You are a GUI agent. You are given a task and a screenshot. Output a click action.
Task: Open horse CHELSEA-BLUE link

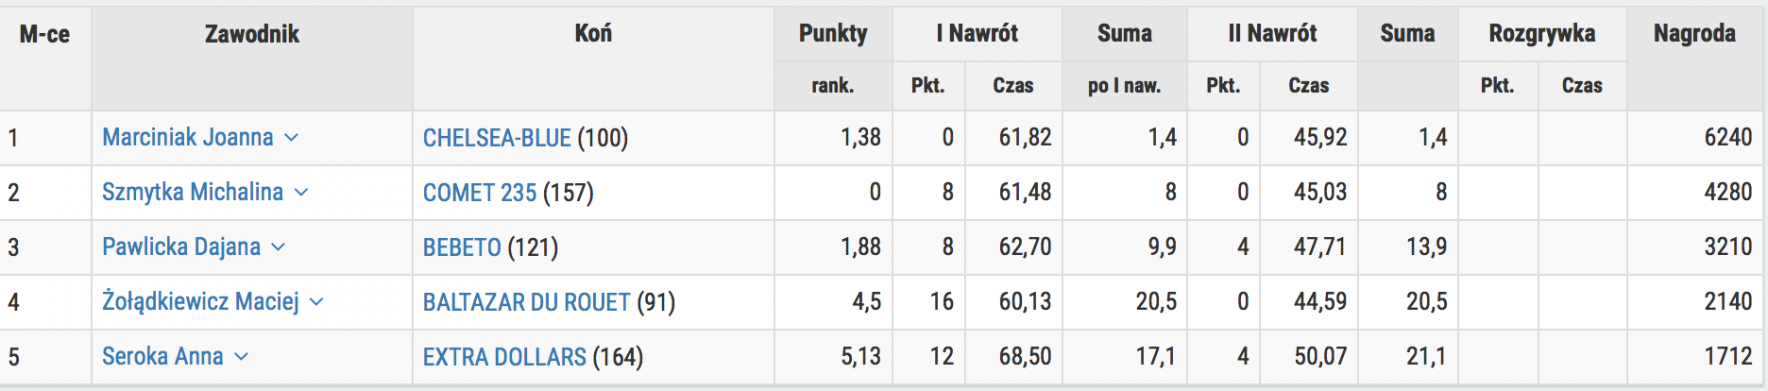(x=497, y=138)
